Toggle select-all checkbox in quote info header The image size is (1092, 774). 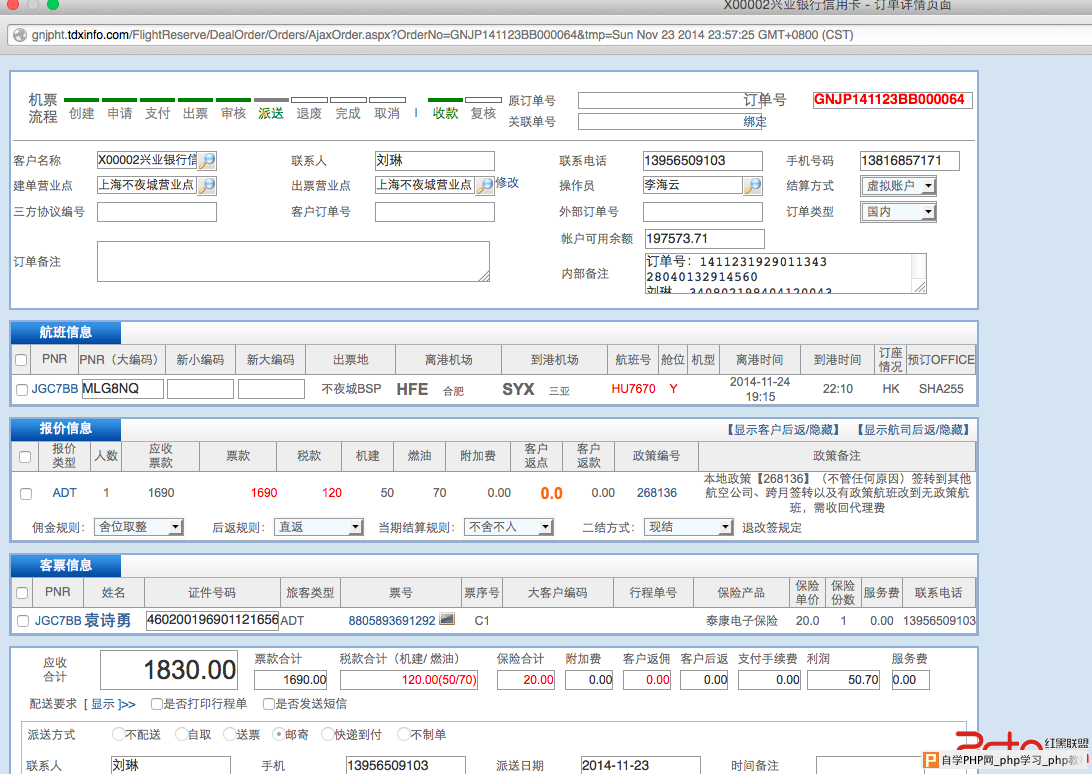[x=25, y=457]
